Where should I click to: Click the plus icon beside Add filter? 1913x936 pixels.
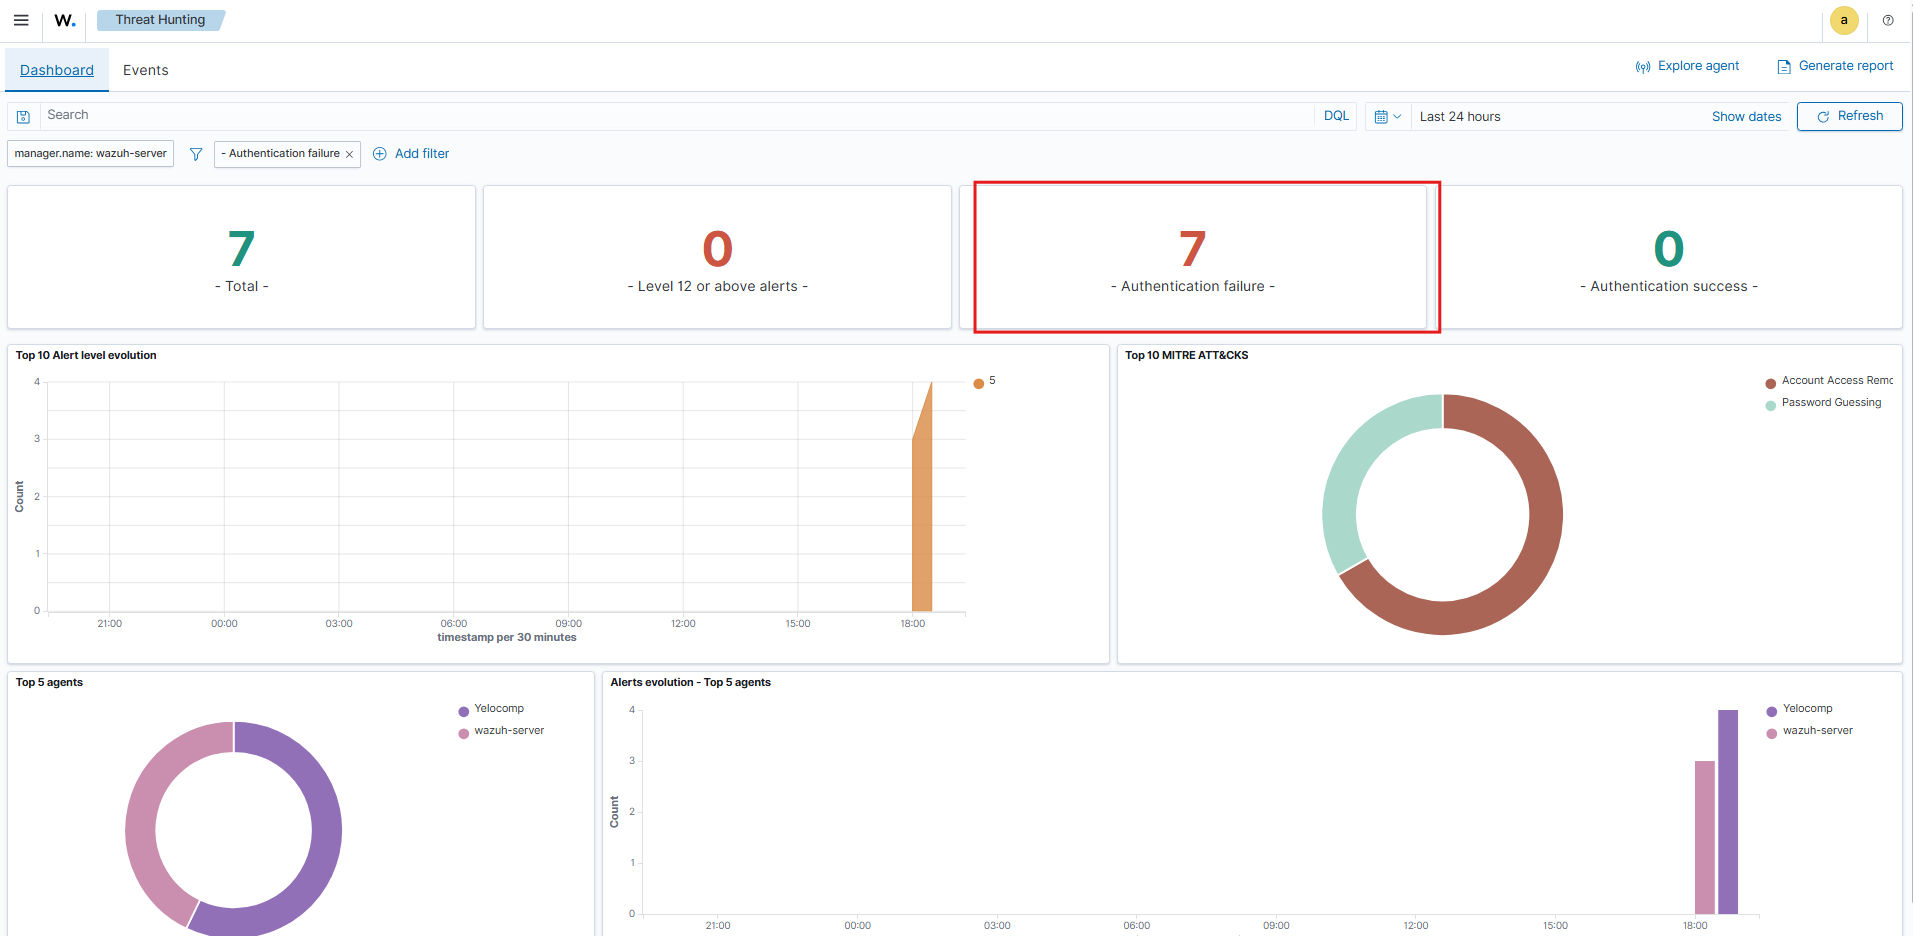click(x=380, y=154)
